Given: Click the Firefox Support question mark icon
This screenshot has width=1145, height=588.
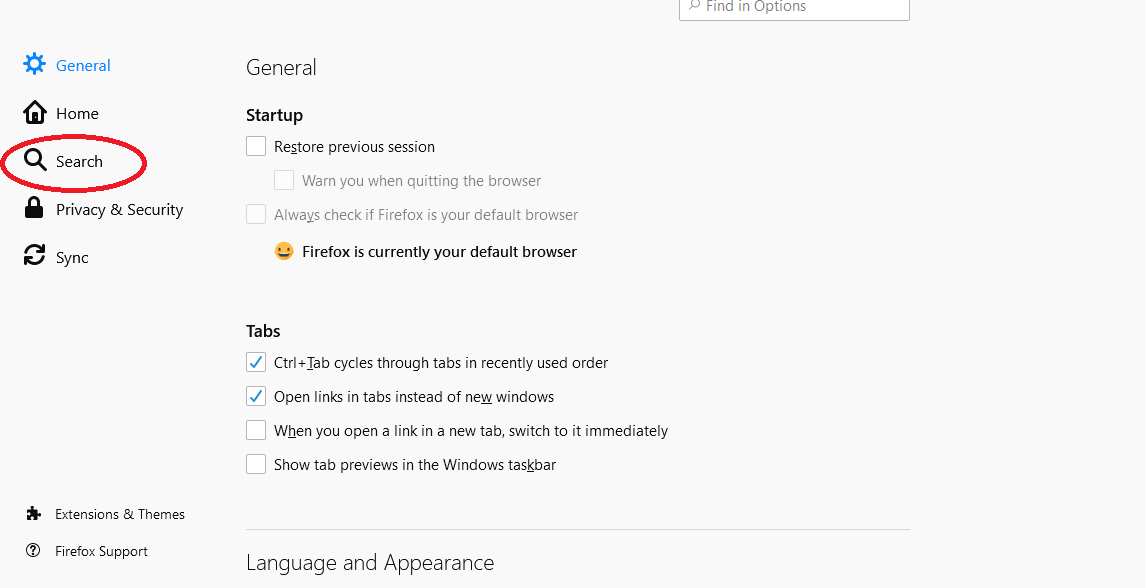Looking at the screenshot, I should [x=34, y=551].
